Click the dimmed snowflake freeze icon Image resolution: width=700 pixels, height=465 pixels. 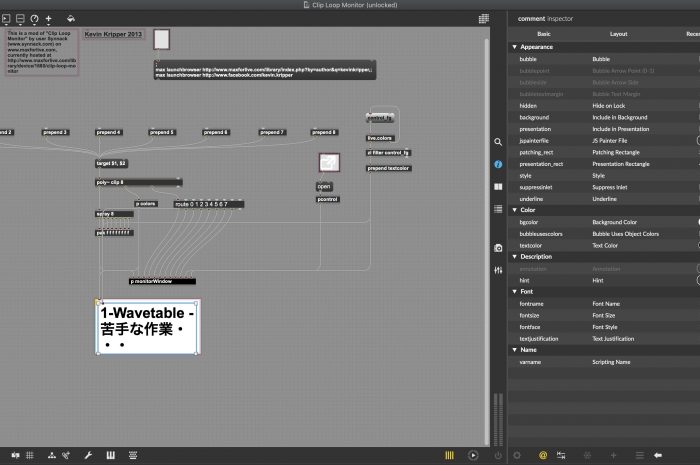click(588, 455)
